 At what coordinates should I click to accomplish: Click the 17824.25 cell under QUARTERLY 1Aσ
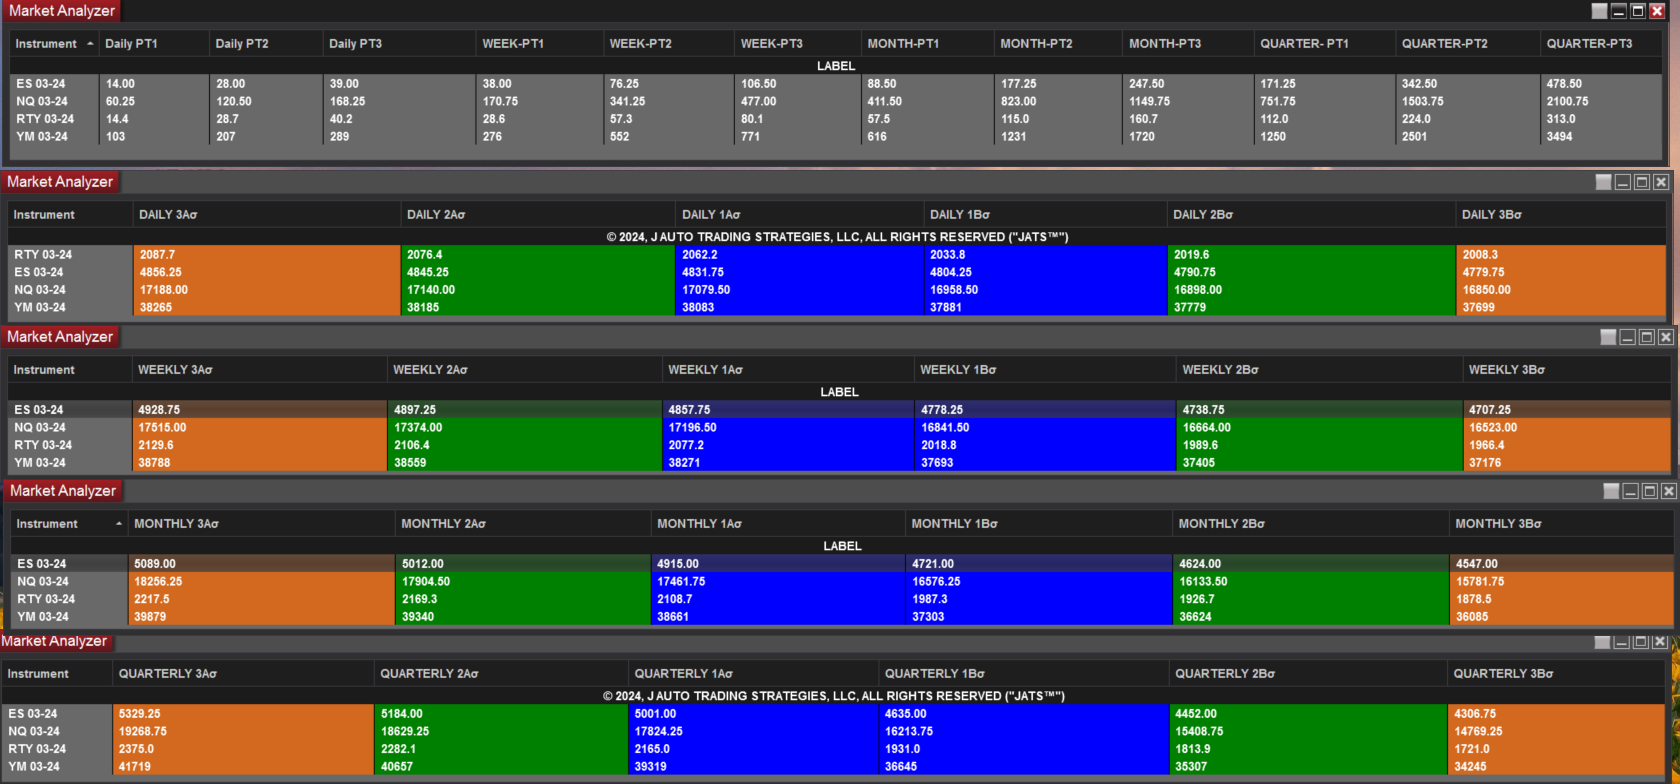(x=753, y=732)
